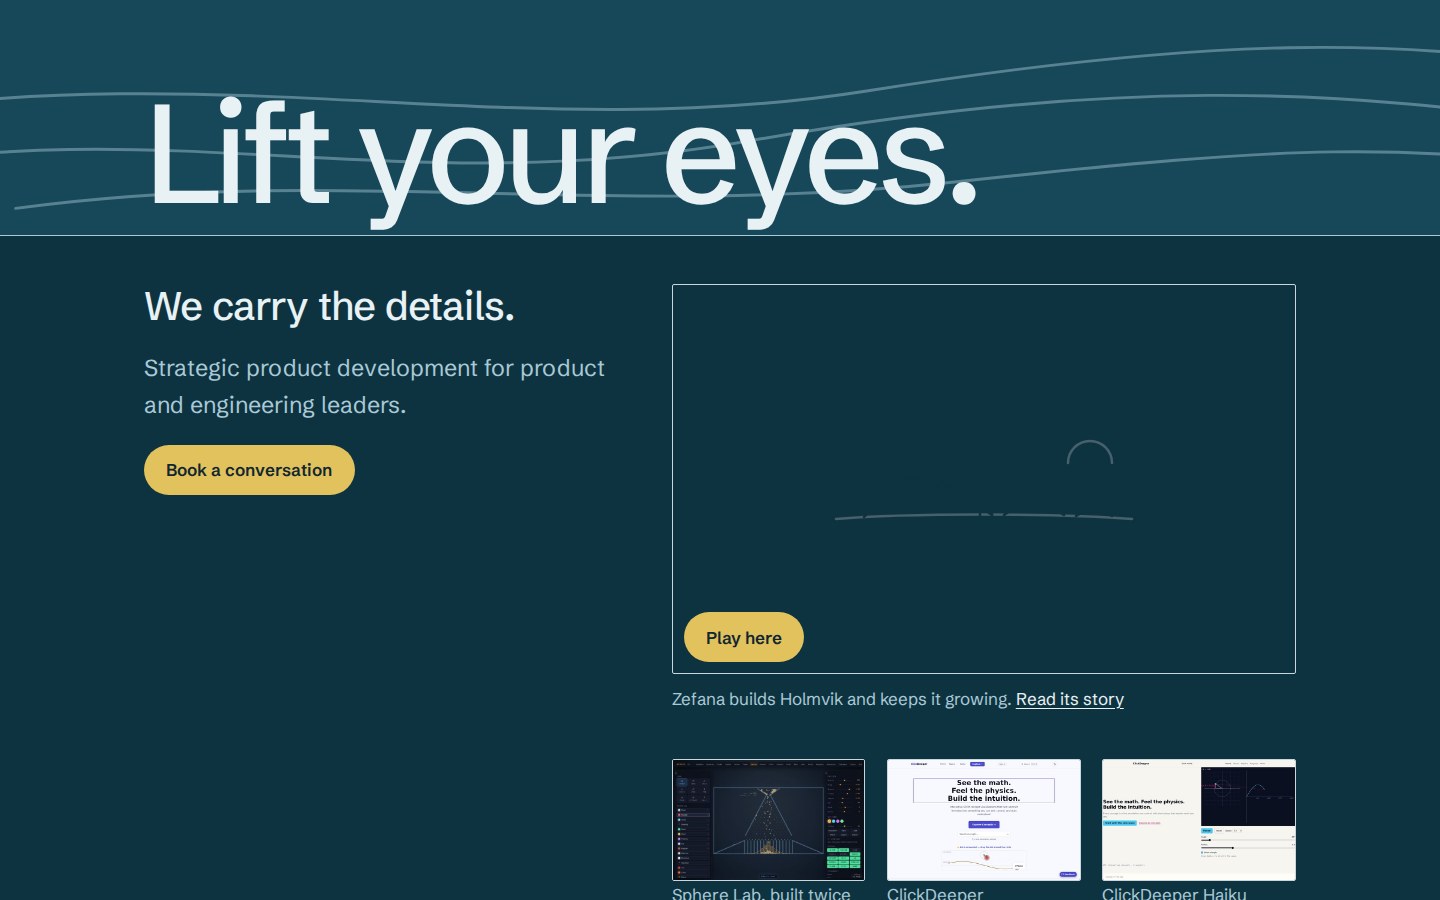Click the red trajectory dot in ClickDeeper thumbnail
Screen dimensions: 1440x900
986,857
